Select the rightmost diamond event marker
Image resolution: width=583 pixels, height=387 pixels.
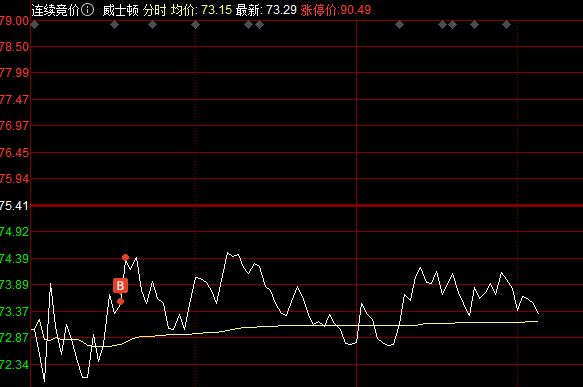coord(506,25)
